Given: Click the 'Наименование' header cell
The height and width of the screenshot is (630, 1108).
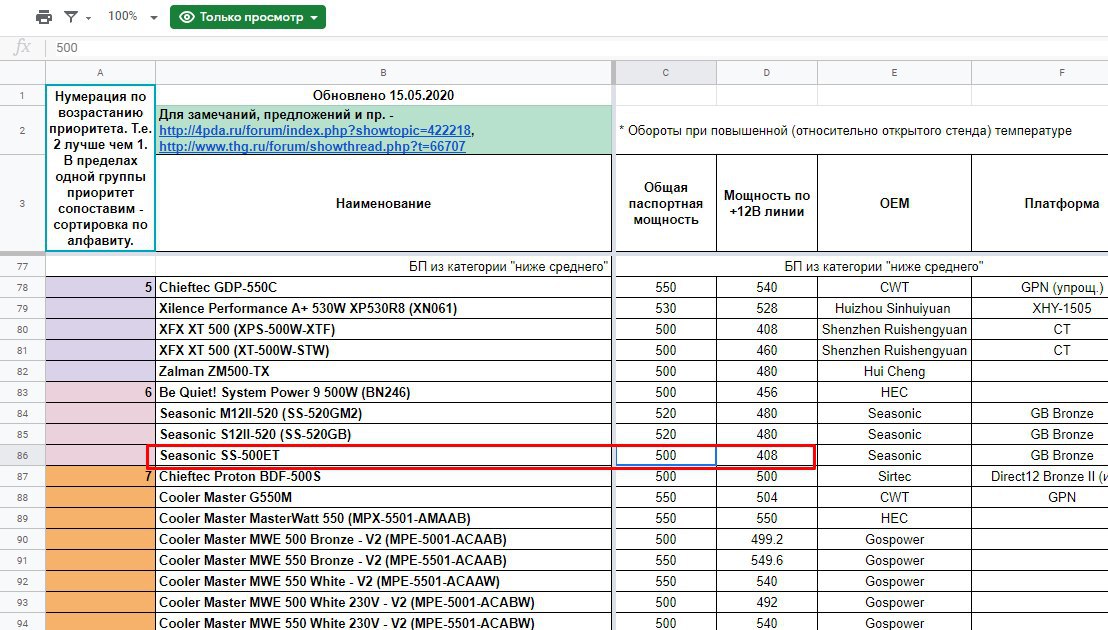Looking at the screenshot, I should 384,203.
